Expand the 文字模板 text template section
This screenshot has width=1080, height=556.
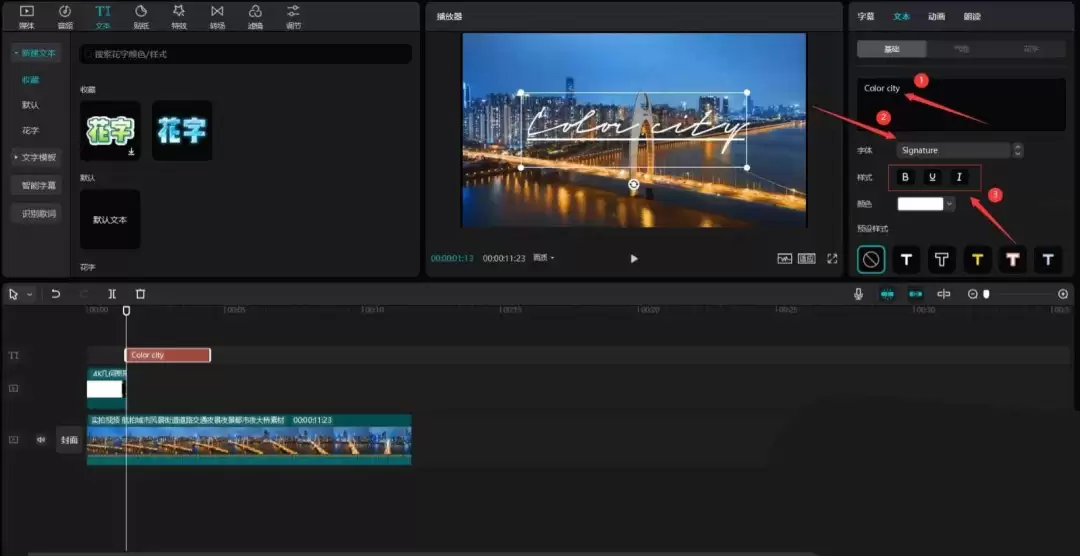tap(35, 157)
